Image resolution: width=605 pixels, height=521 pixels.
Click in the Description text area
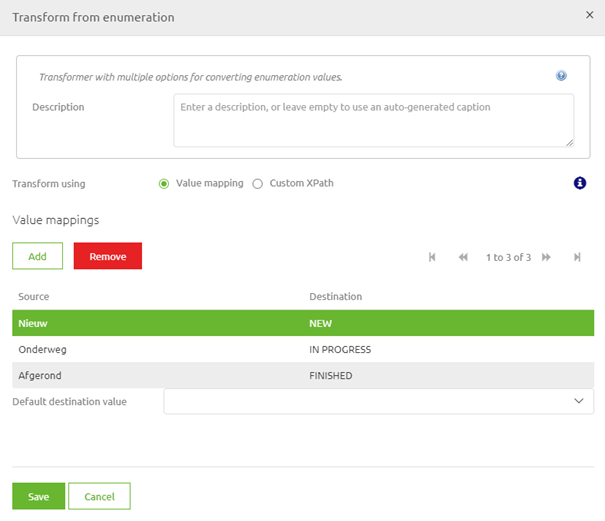click(x=373, y=120)
